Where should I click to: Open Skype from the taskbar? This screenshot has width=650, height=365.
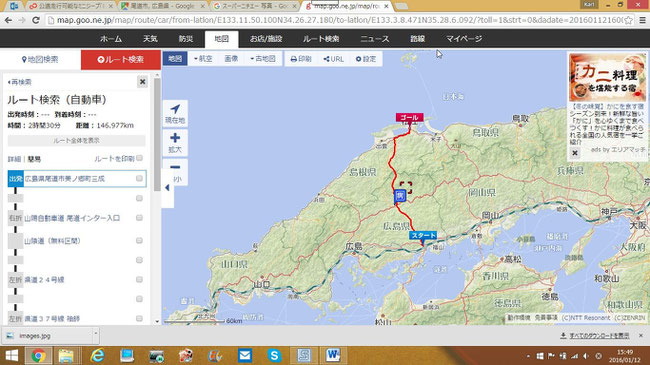[x=274, y=355]
